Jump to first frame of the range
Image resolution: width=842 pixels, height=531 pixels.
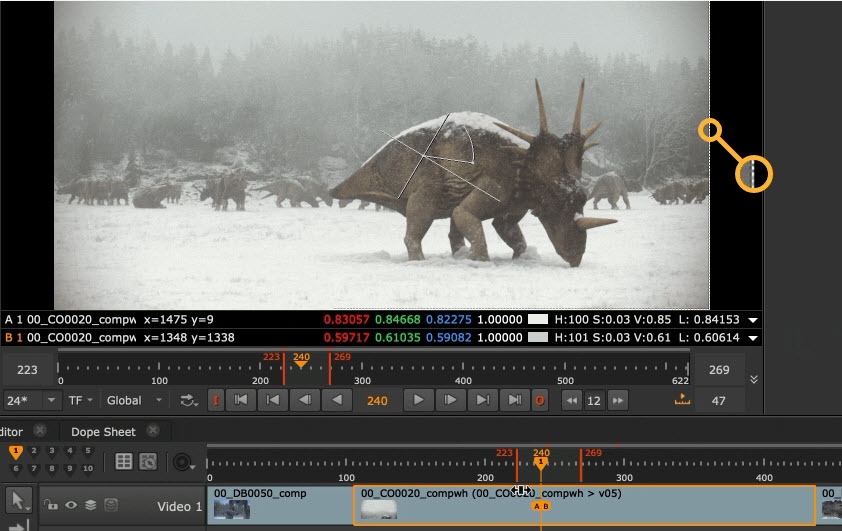pos(241,401)
